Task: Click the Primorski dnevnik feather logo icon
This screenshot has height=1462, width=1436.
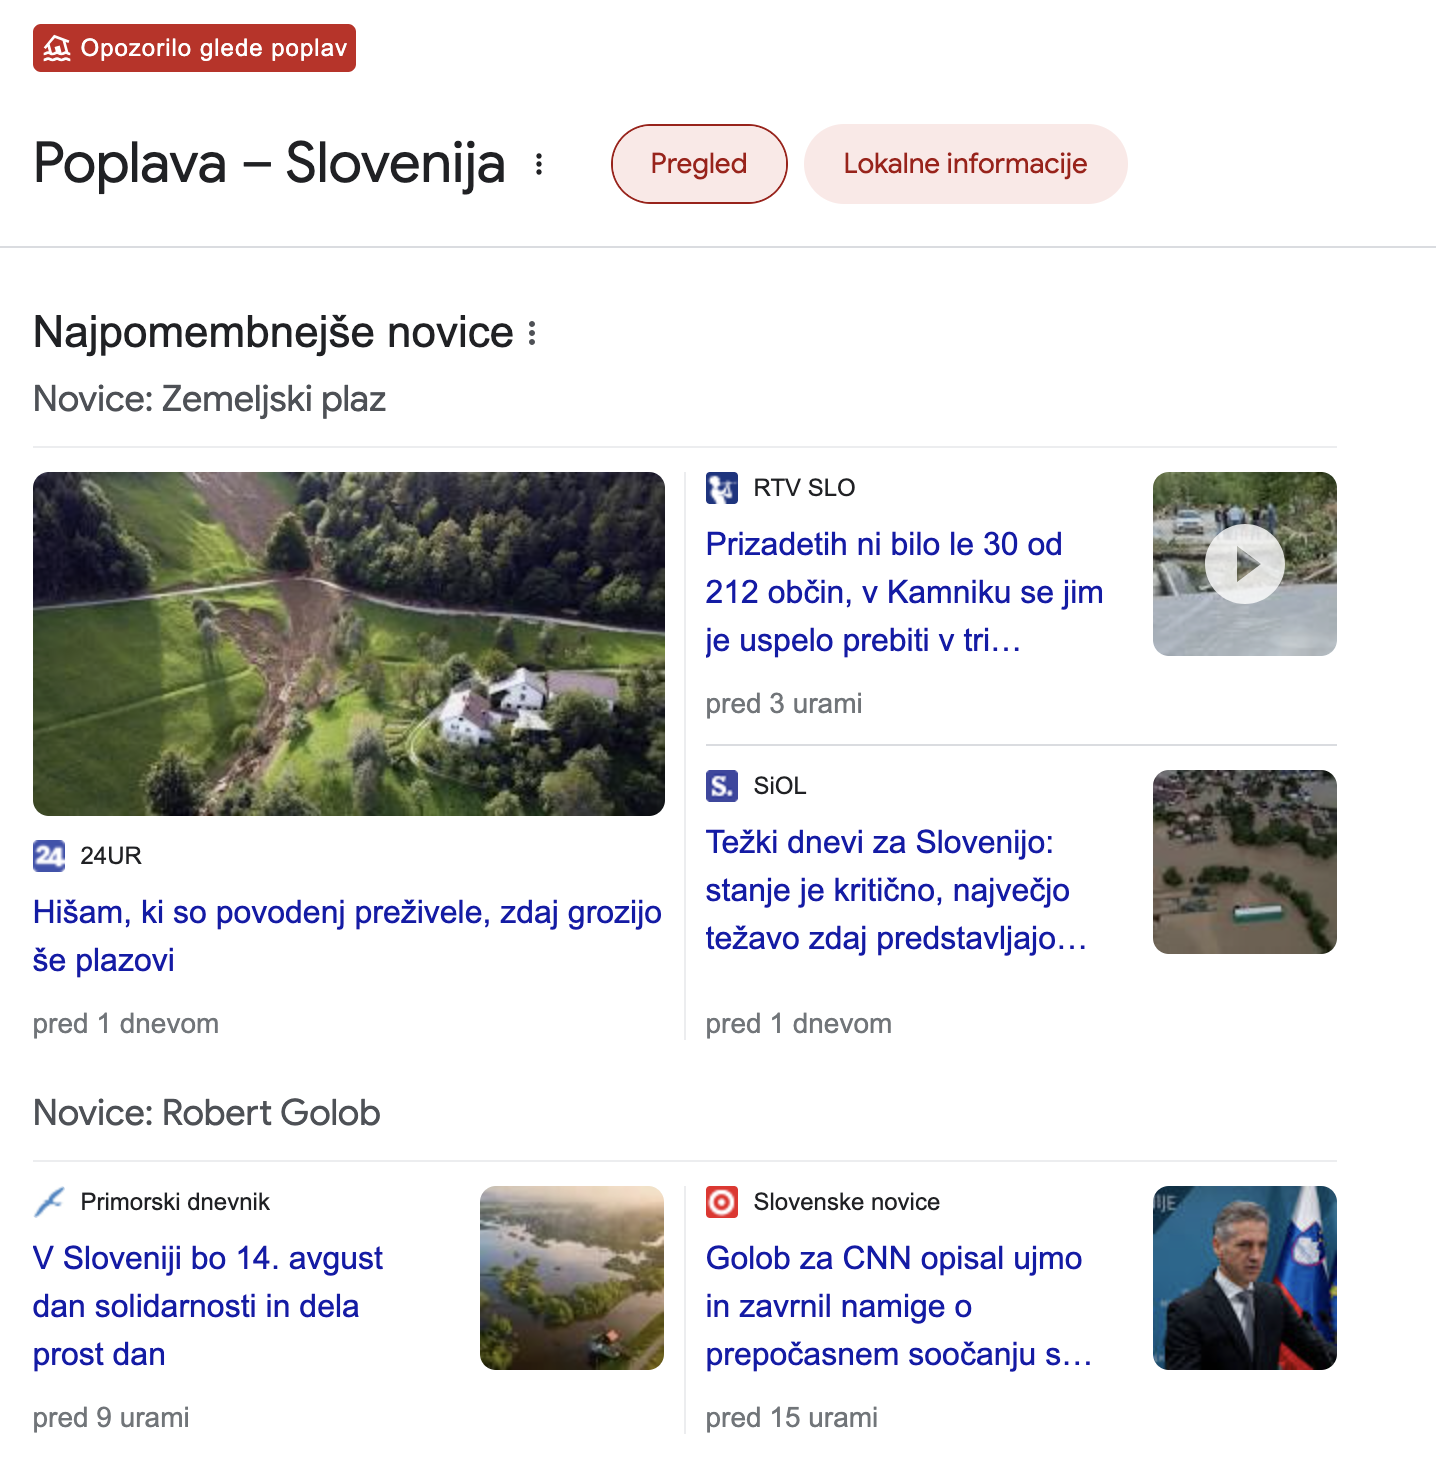Action: [49, 1202]
